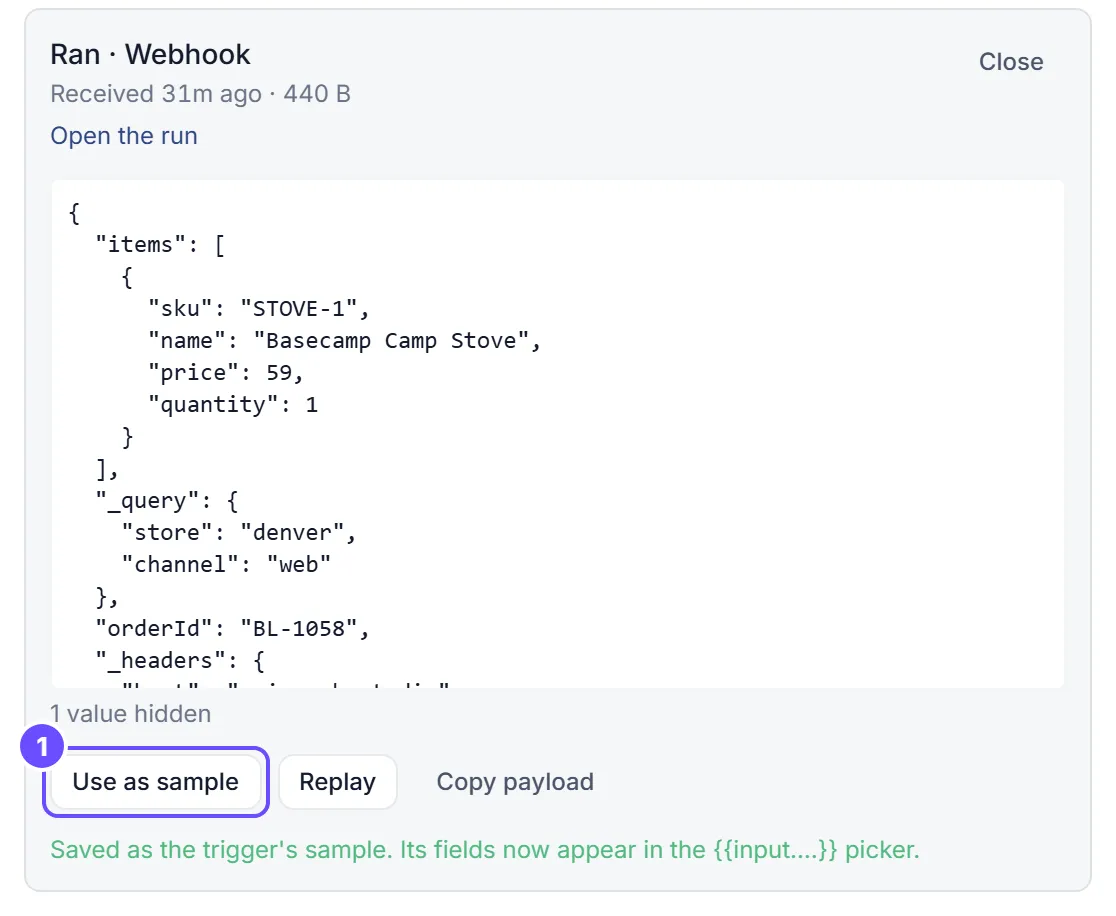Click the green saved-as-sample confirmation message
The width and height of the screenshot is (1116, 916).
(485, 850)
